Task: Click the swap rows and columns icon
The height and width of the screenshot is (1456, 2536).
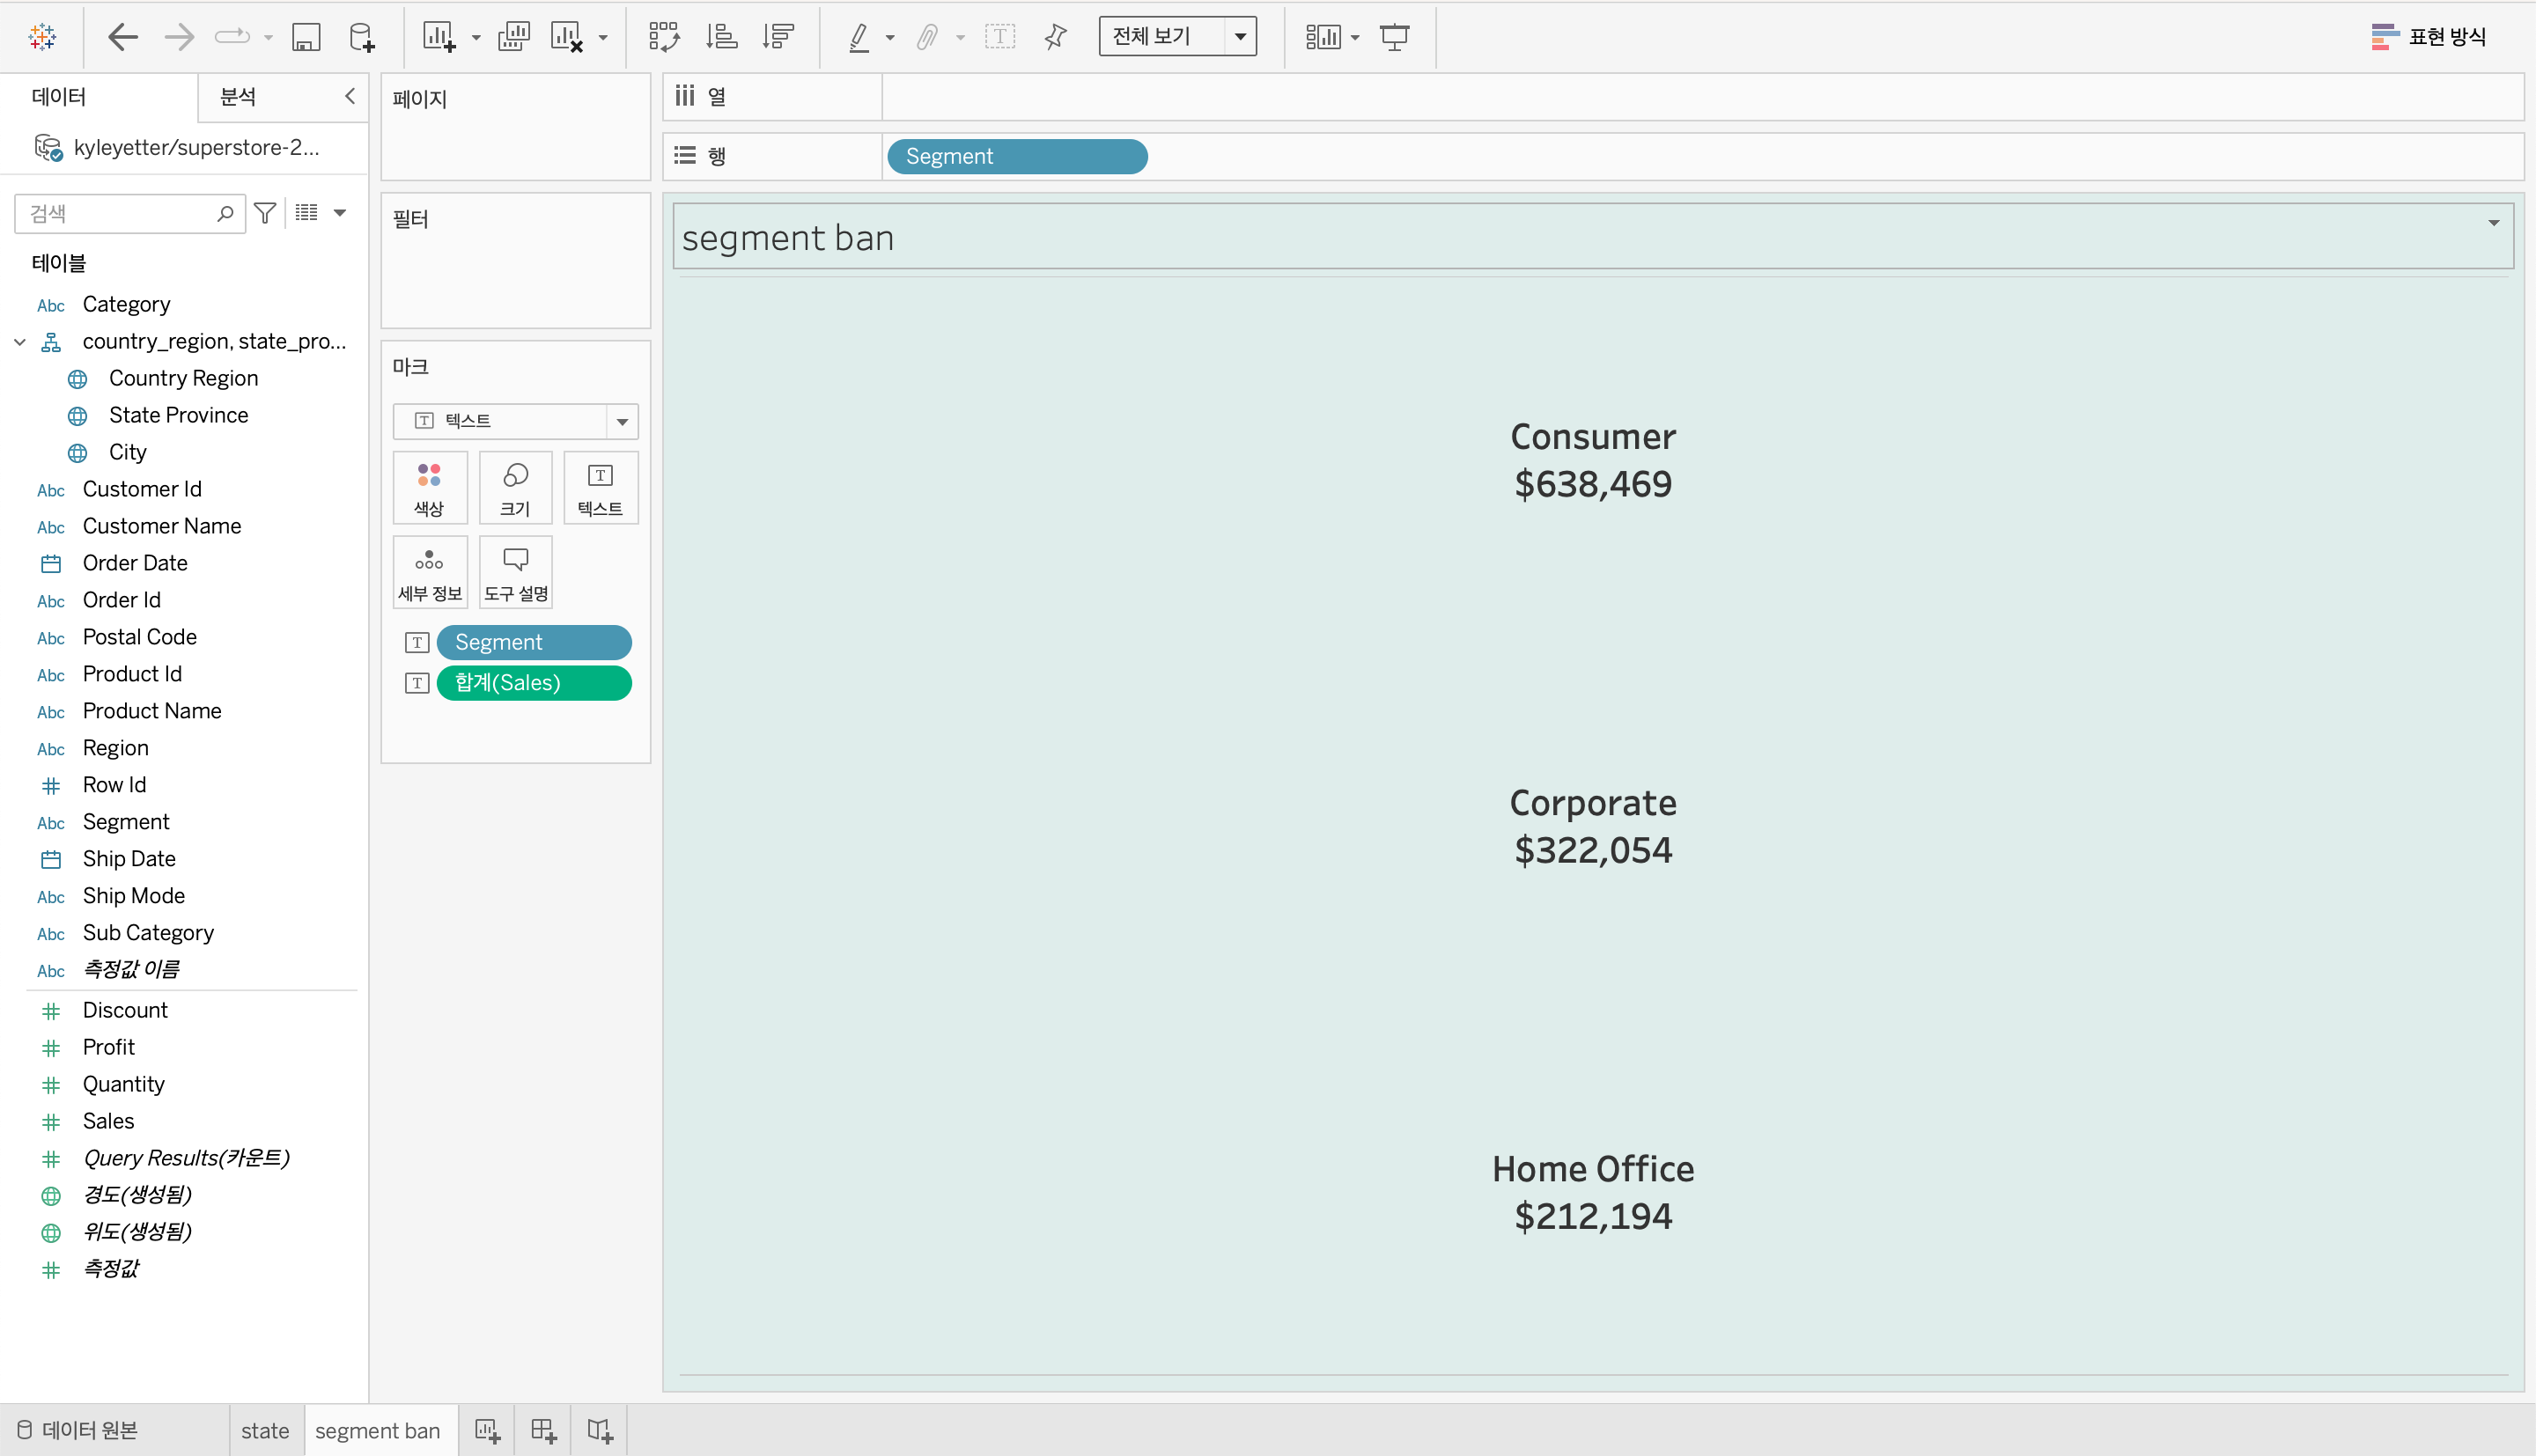Action: [663, 37]
